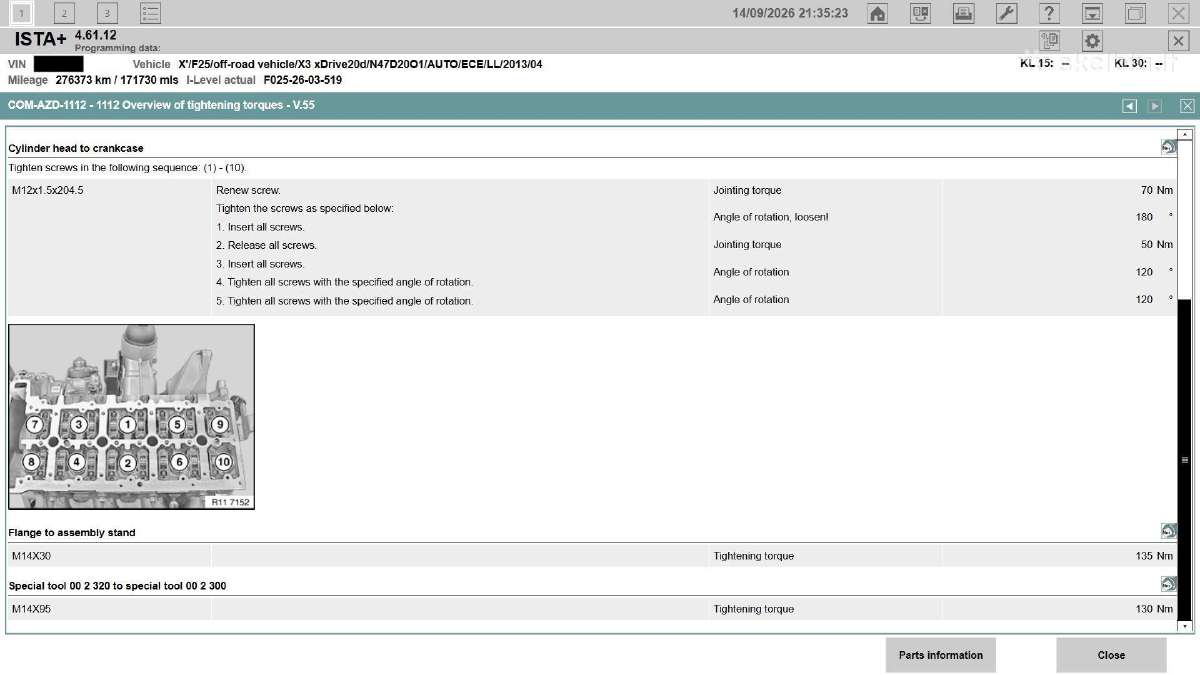Open the question mark help icon
1200x675 pixels.
[x=1049, y=13]
